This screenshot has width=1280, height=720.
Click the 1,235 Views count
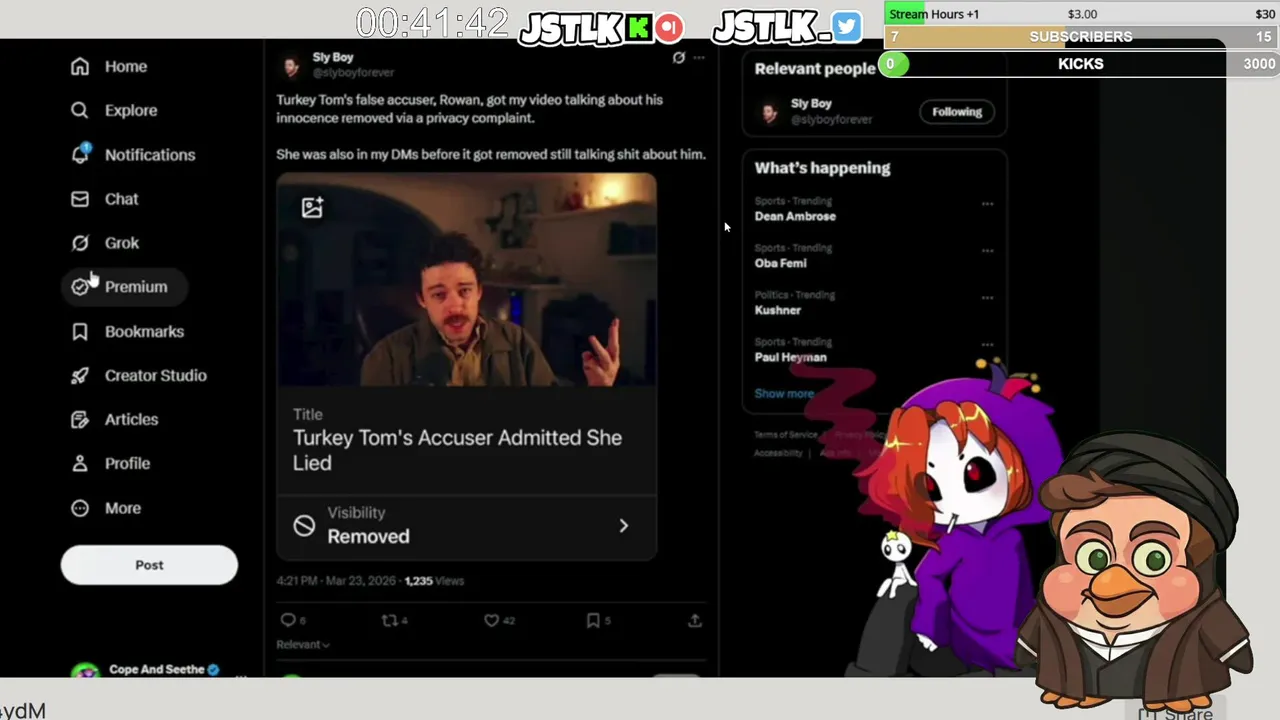click(x=434, y=580)
